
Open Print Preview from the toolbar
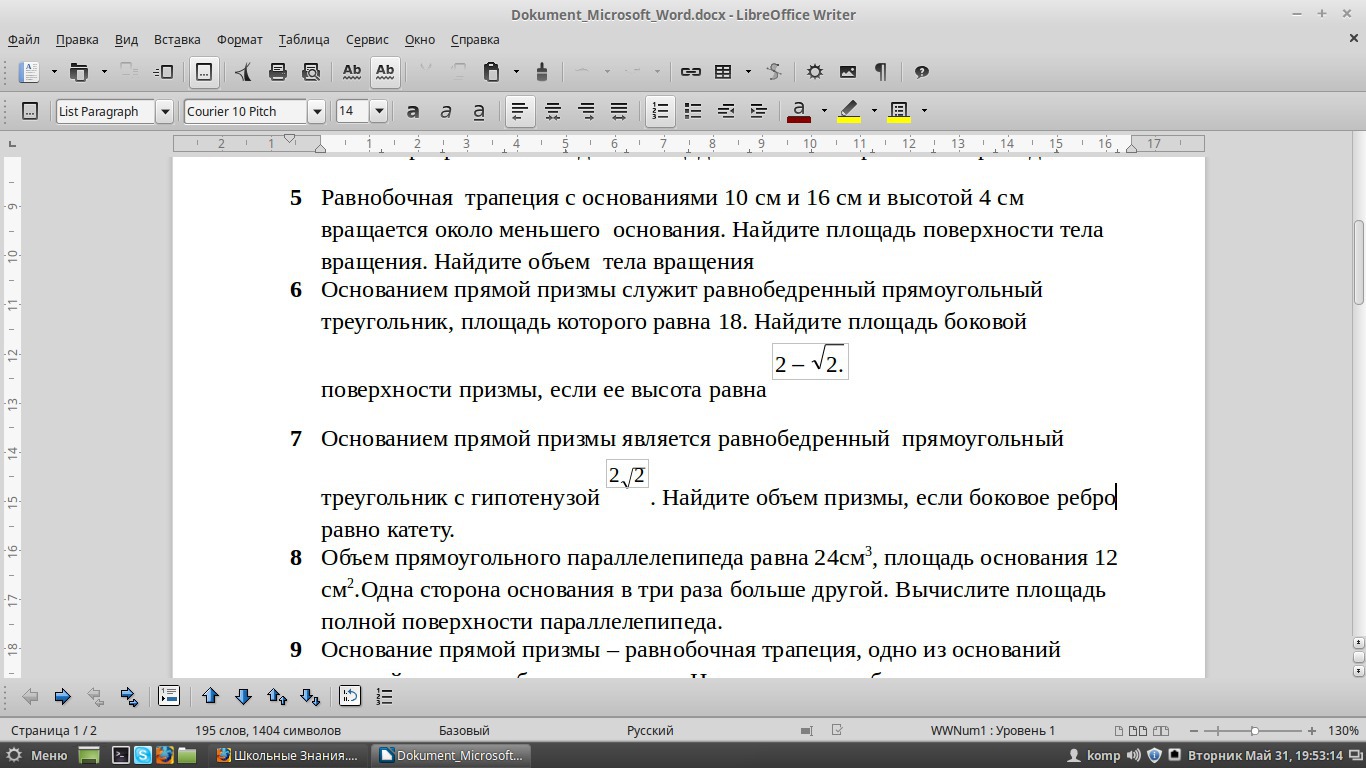pyautogui.click(x=311, y=72)
